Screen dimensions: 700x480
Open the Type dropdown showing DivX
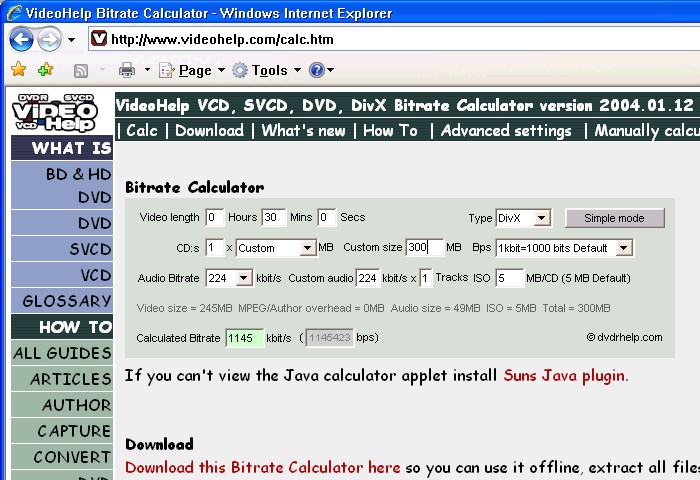[523, 218]
